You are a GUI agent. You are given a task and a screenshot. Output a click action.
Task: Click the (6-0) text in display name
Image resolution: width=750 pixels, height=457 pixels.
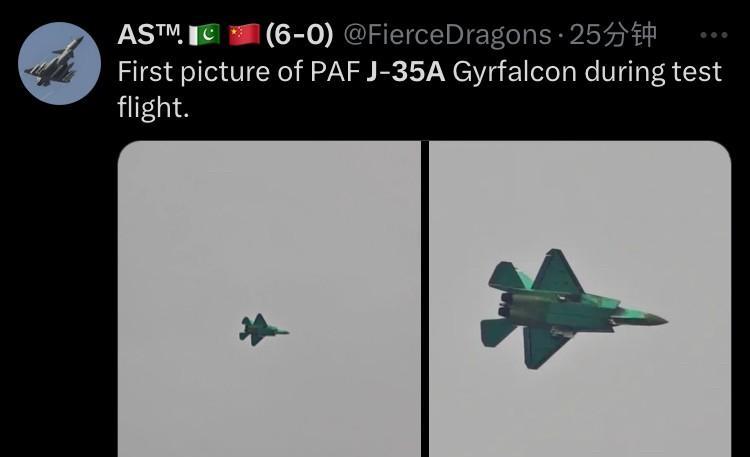(x=299, y=35)
